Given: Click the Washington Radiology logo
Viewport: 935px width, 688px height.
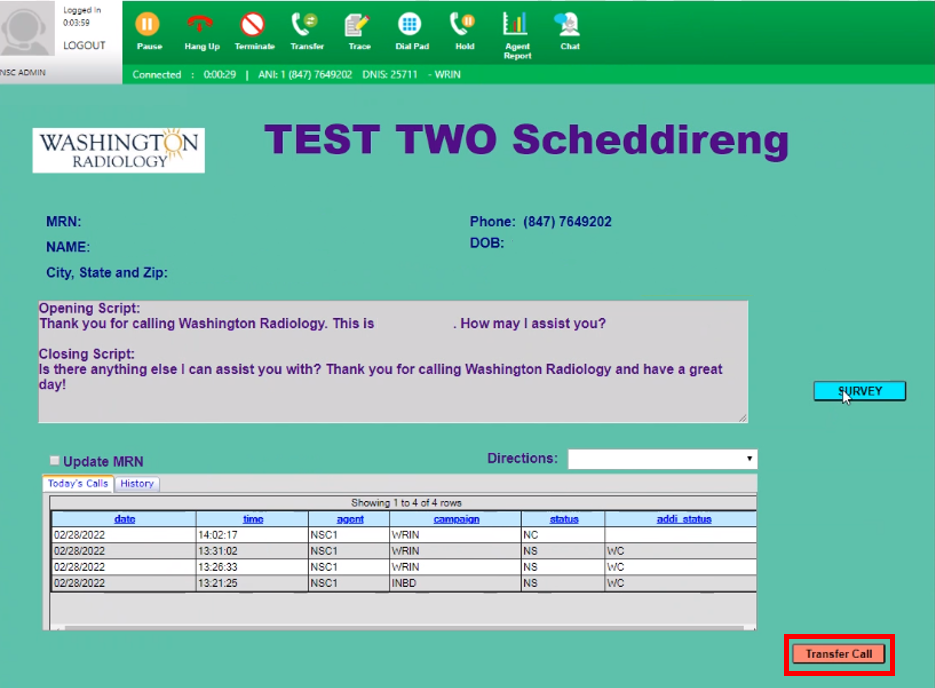Looking at the screenshot, I should tap(119, 150).
